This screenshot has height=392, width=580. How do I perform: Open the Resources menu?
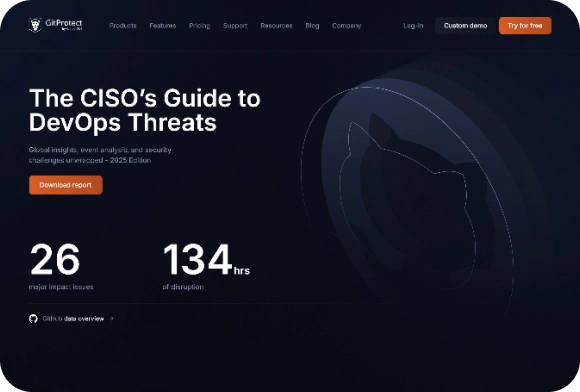[276, 26]
